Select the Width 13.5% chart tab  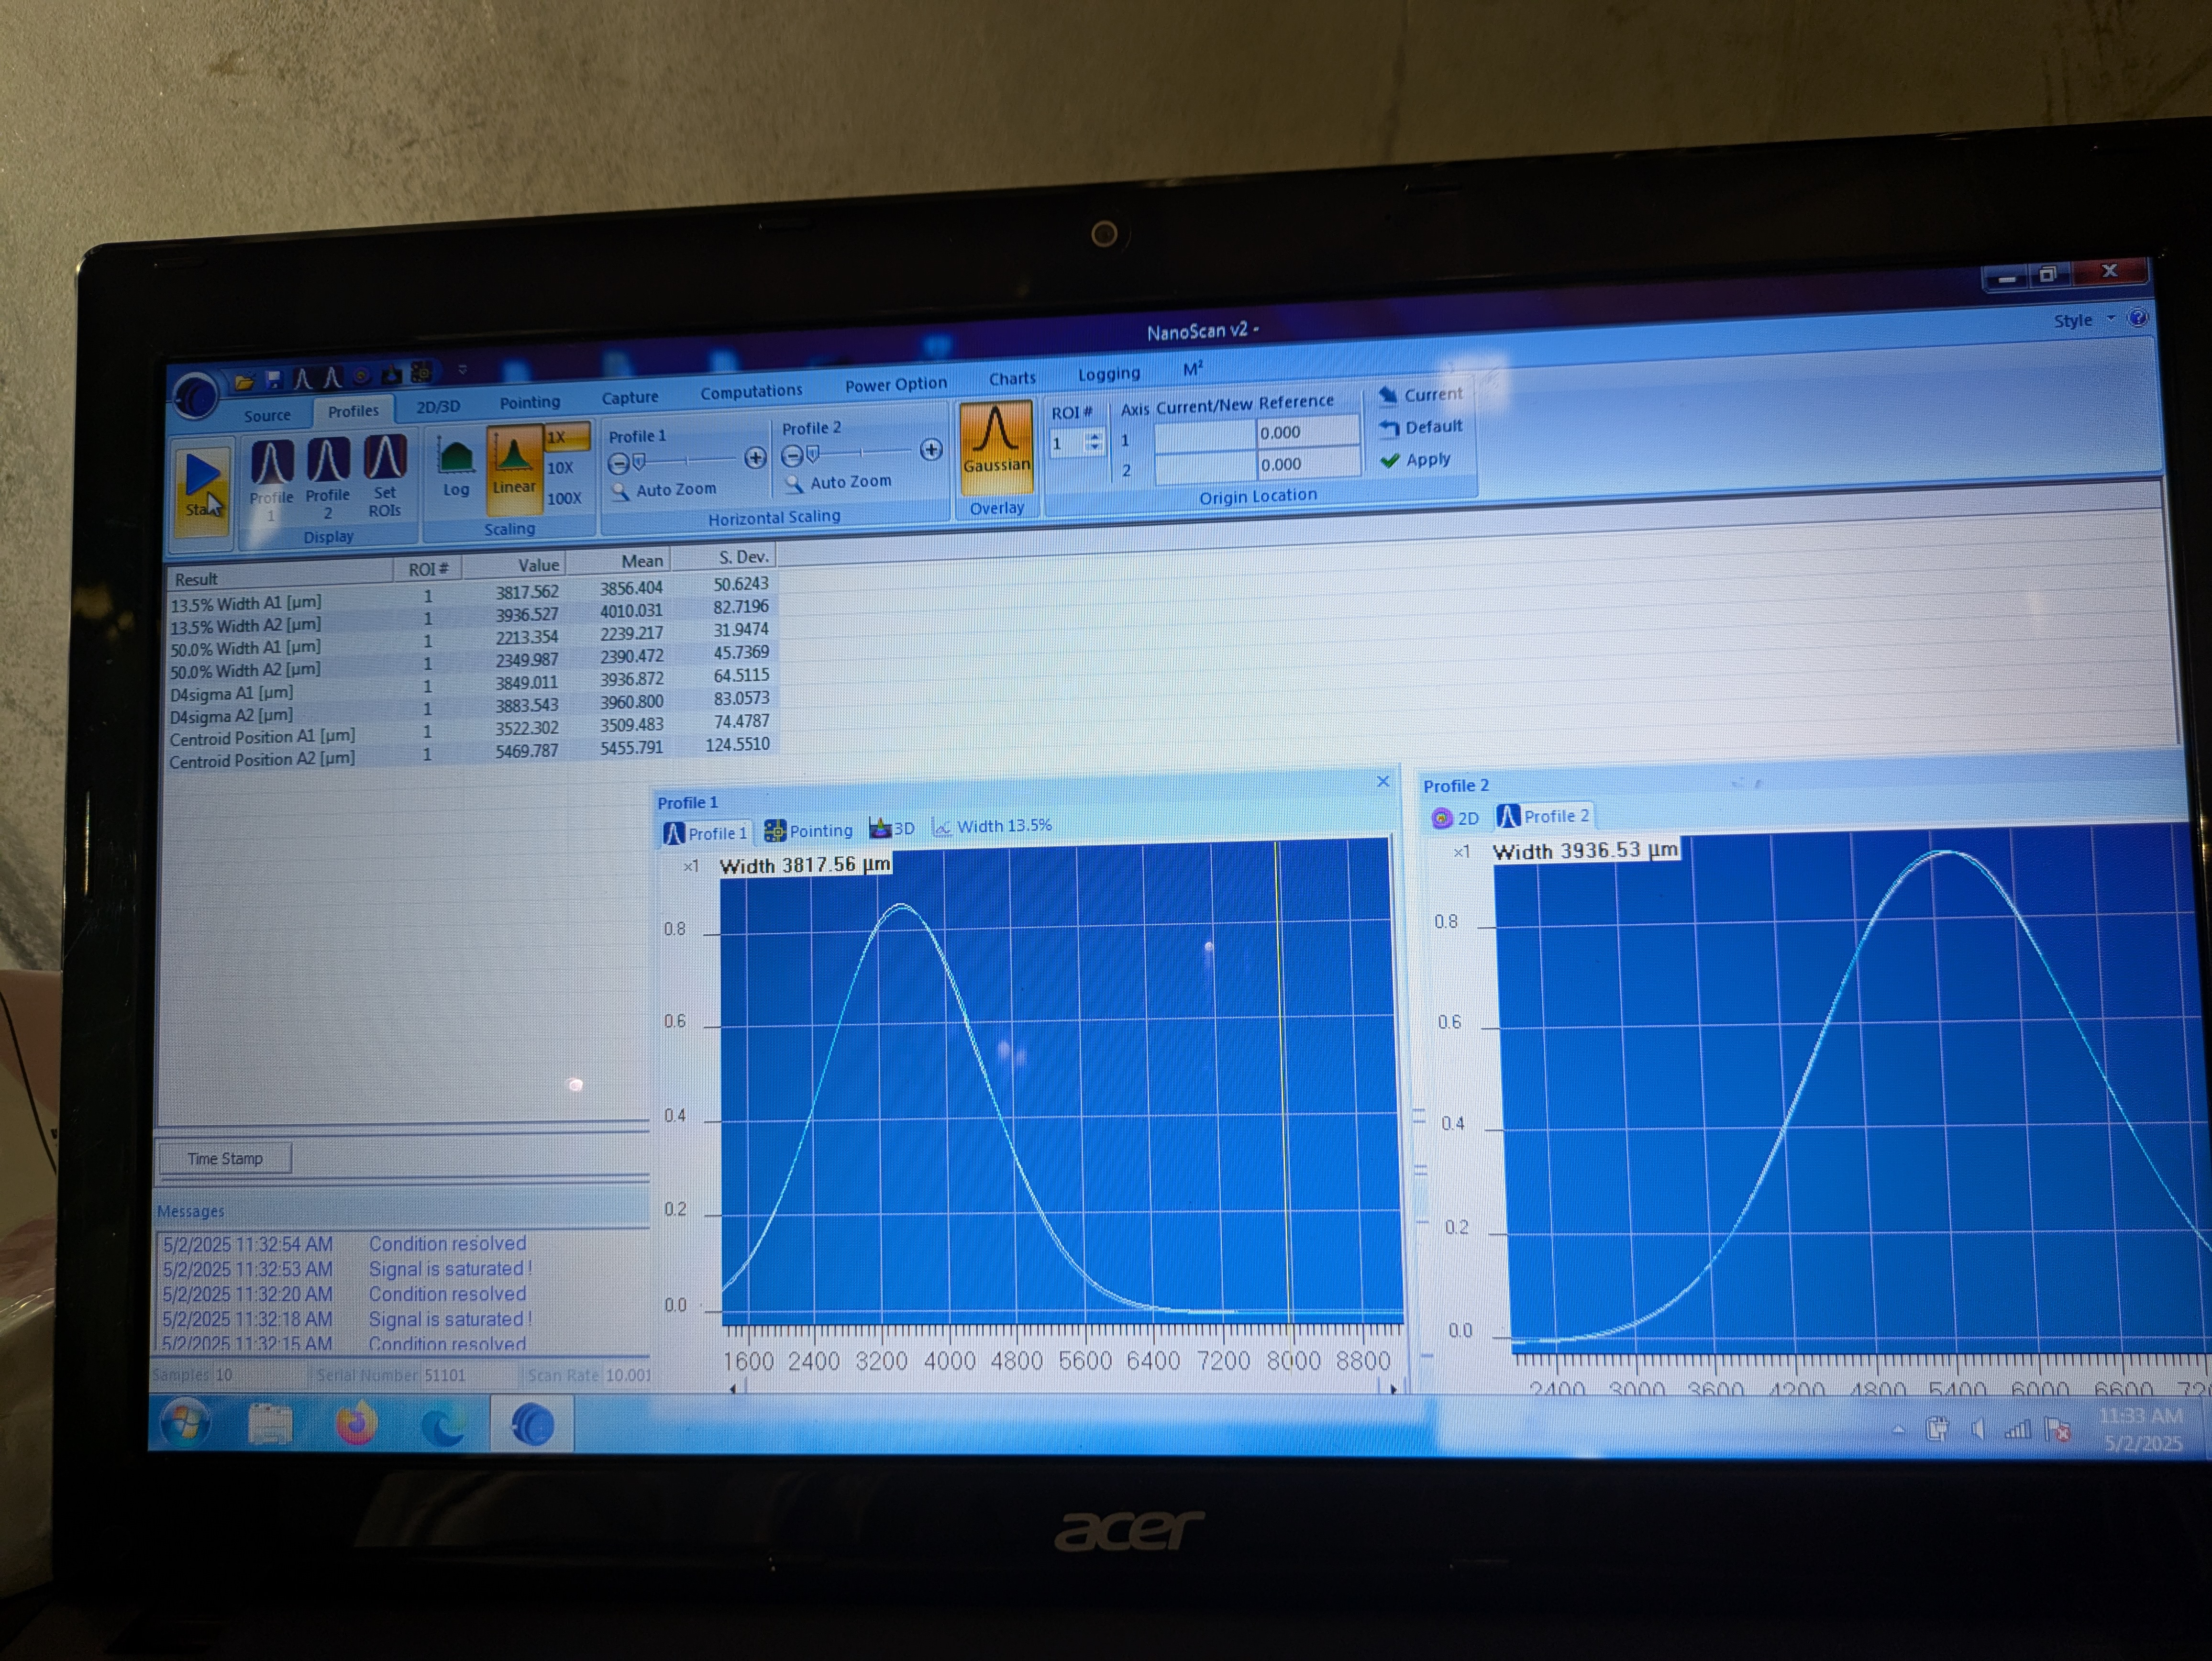[992, 826]
